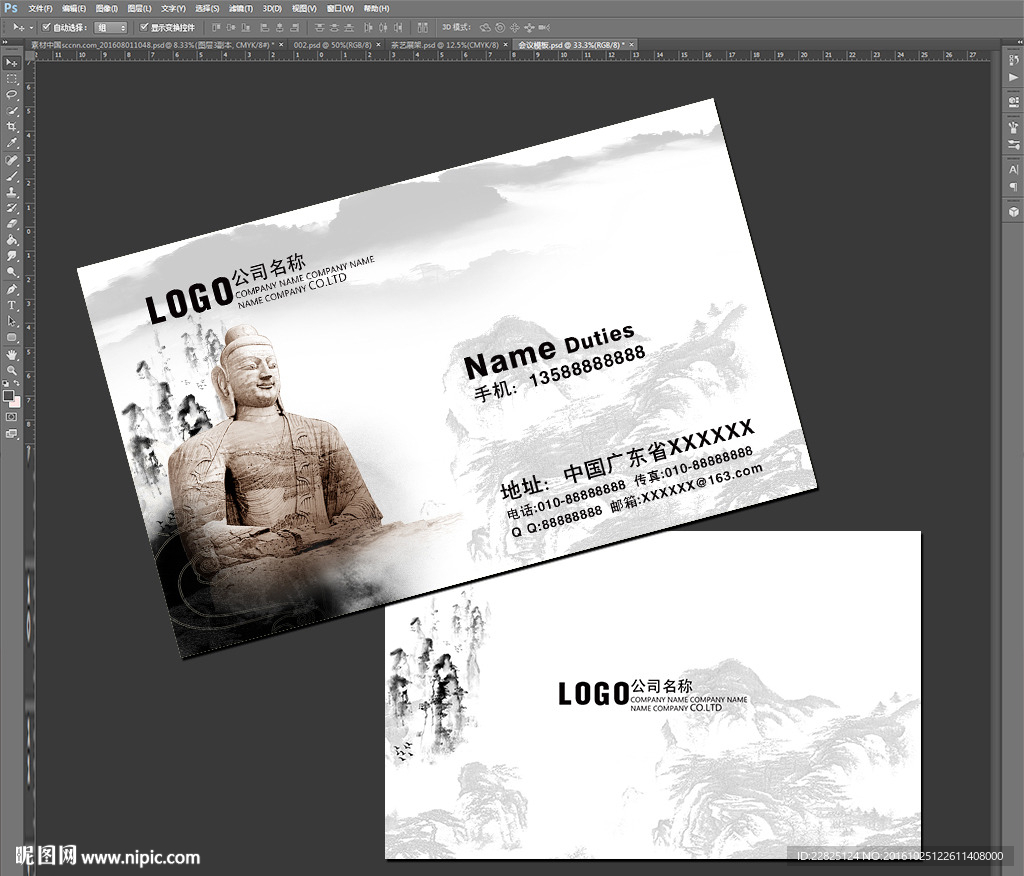
Task: Open the History panel icon
Action: [1013, 61]
